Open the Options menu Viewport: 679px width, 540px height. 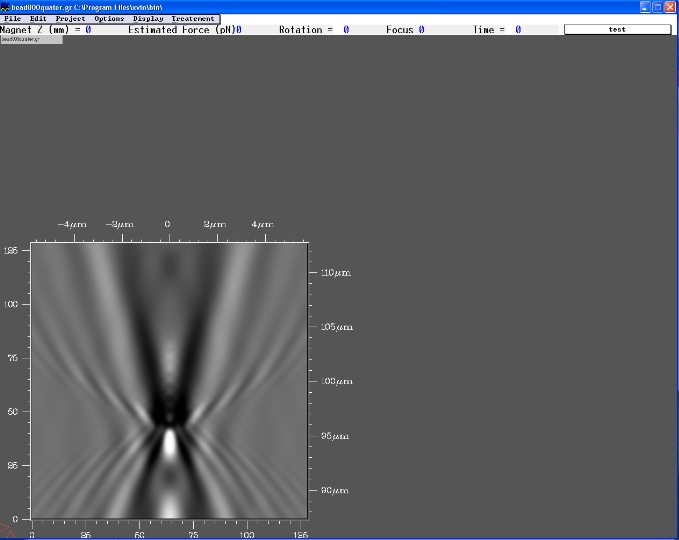109,19
